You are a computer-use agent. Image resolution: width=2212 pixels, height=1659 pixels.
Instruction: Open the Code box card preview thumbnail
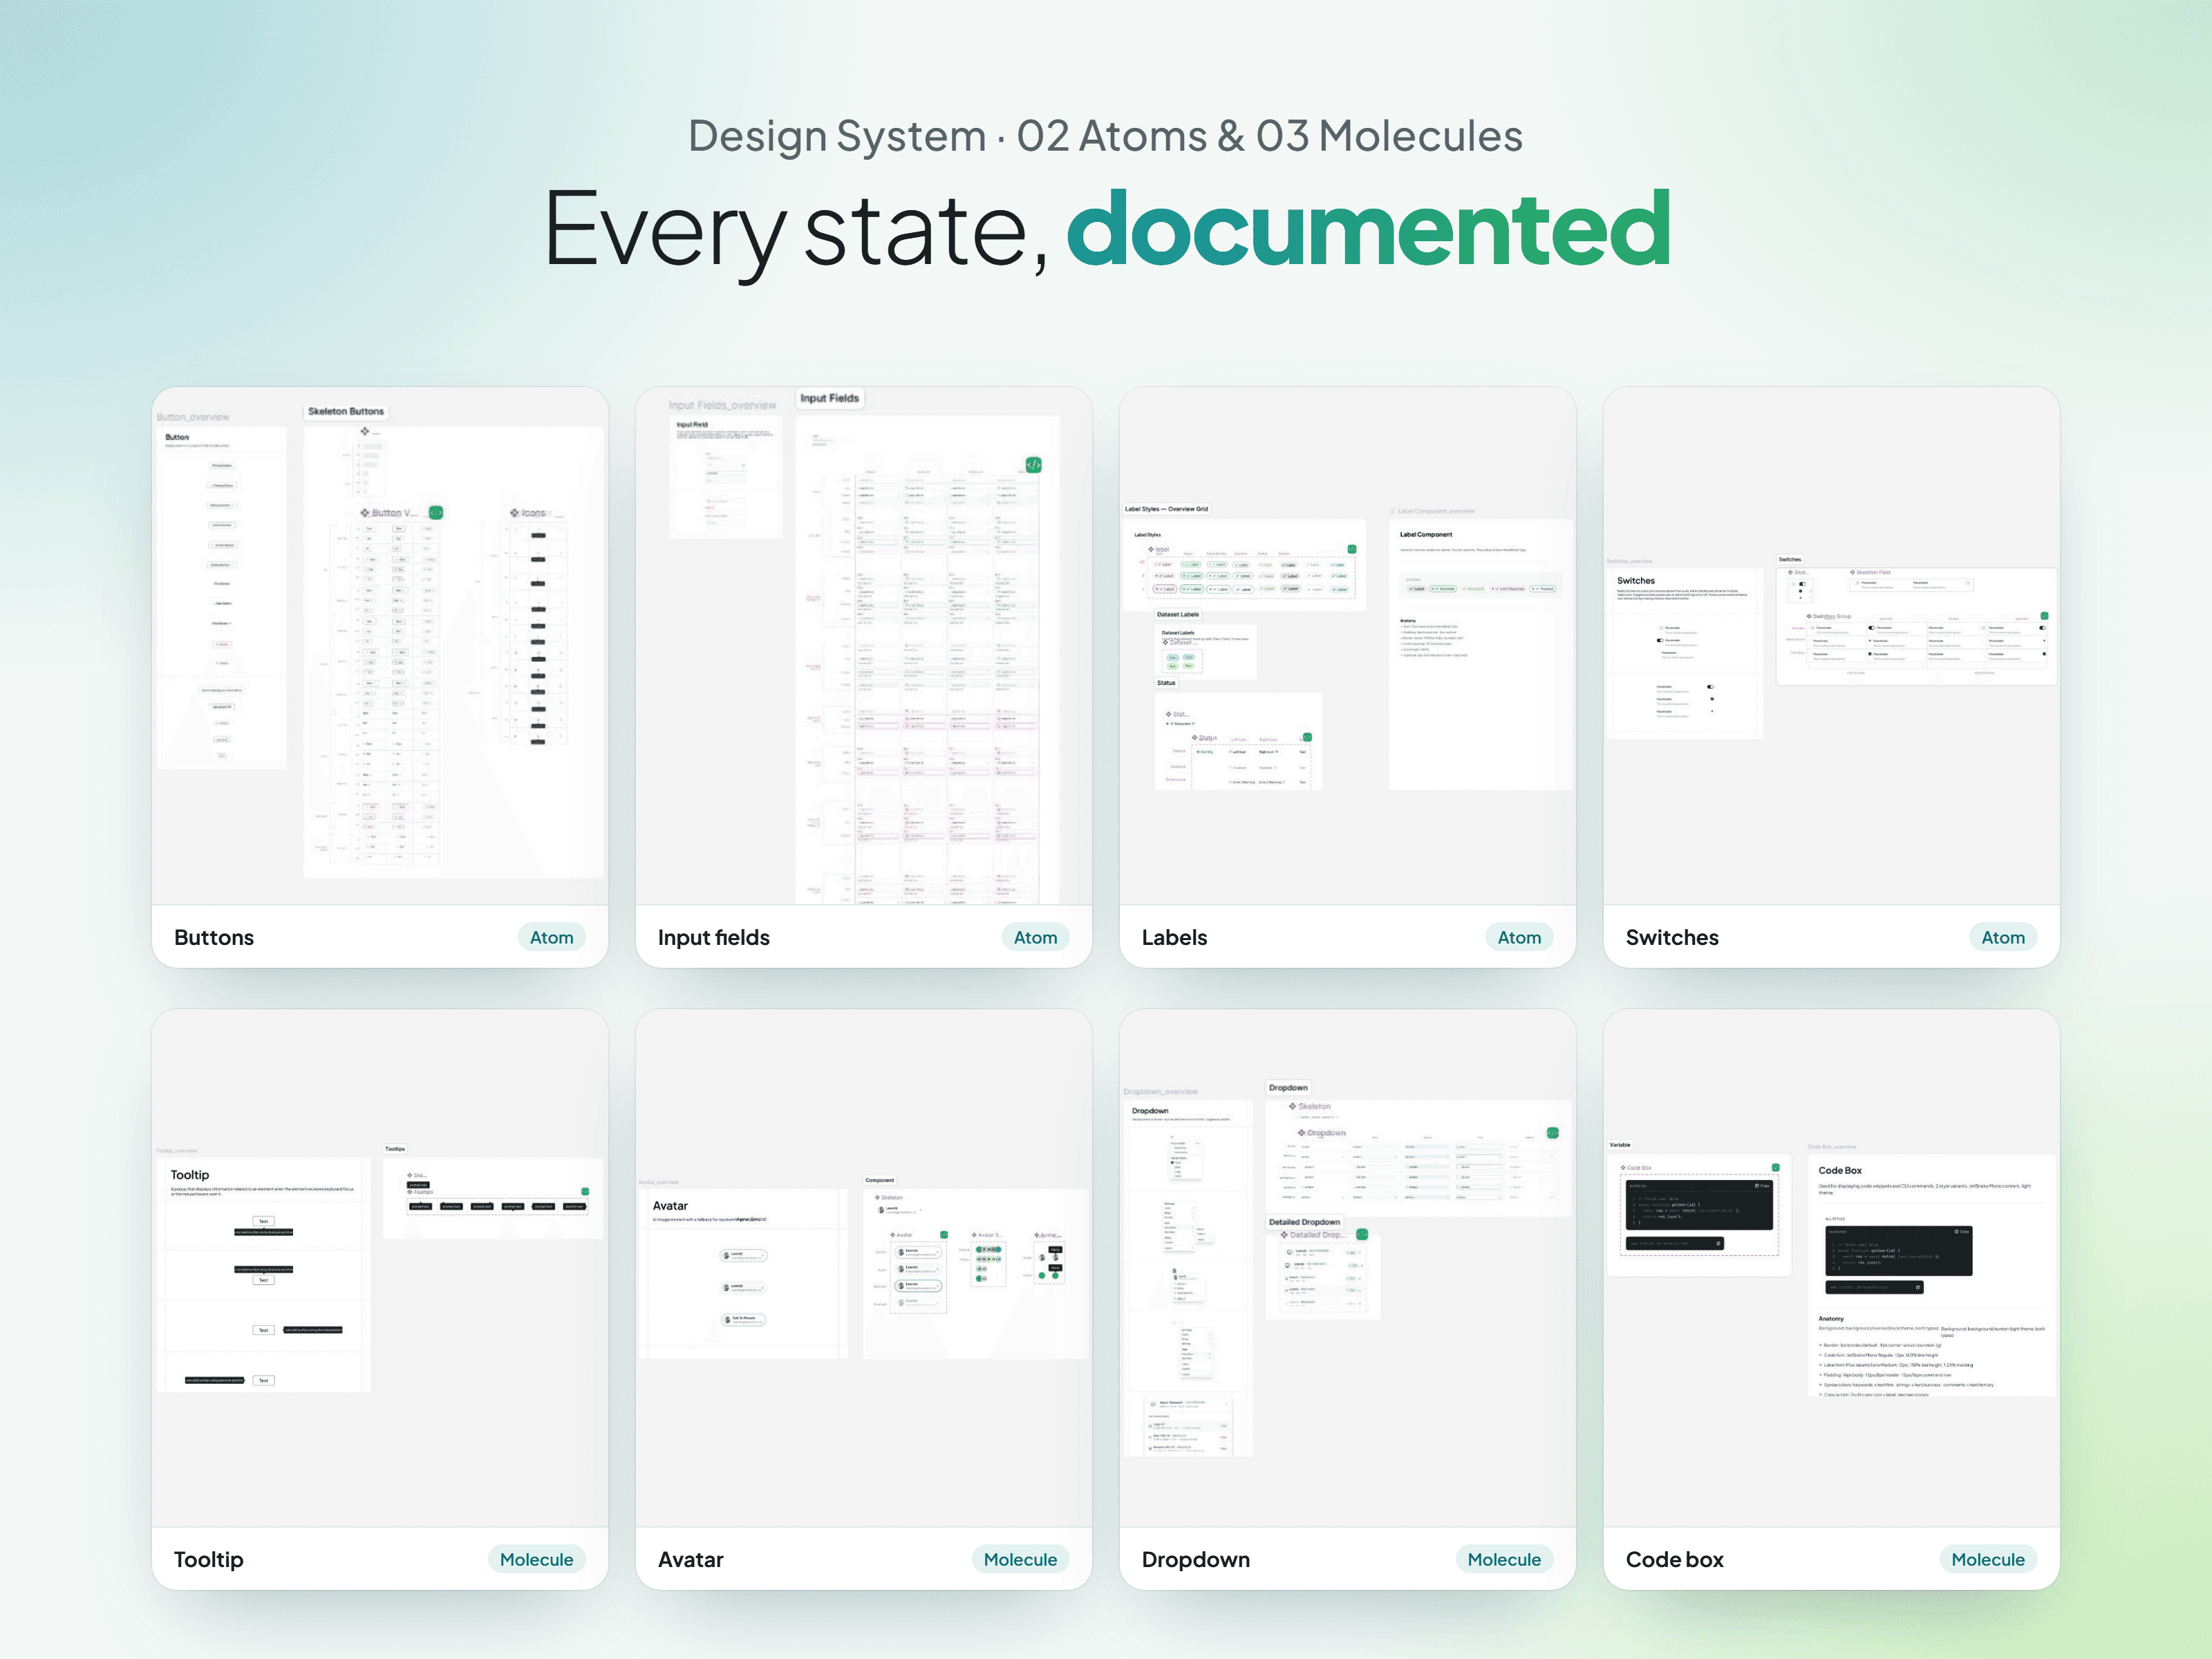coord(1832,1268)
